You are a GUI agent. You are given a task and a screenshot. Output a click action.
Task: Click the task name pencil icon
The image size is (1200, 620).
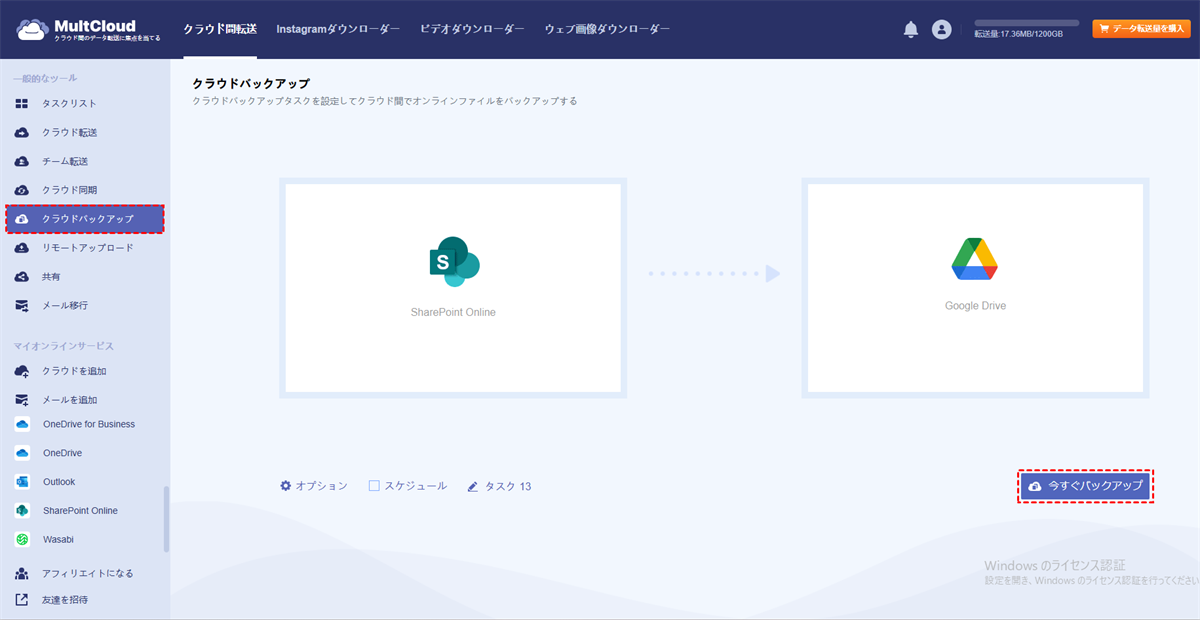pos(473,487)
